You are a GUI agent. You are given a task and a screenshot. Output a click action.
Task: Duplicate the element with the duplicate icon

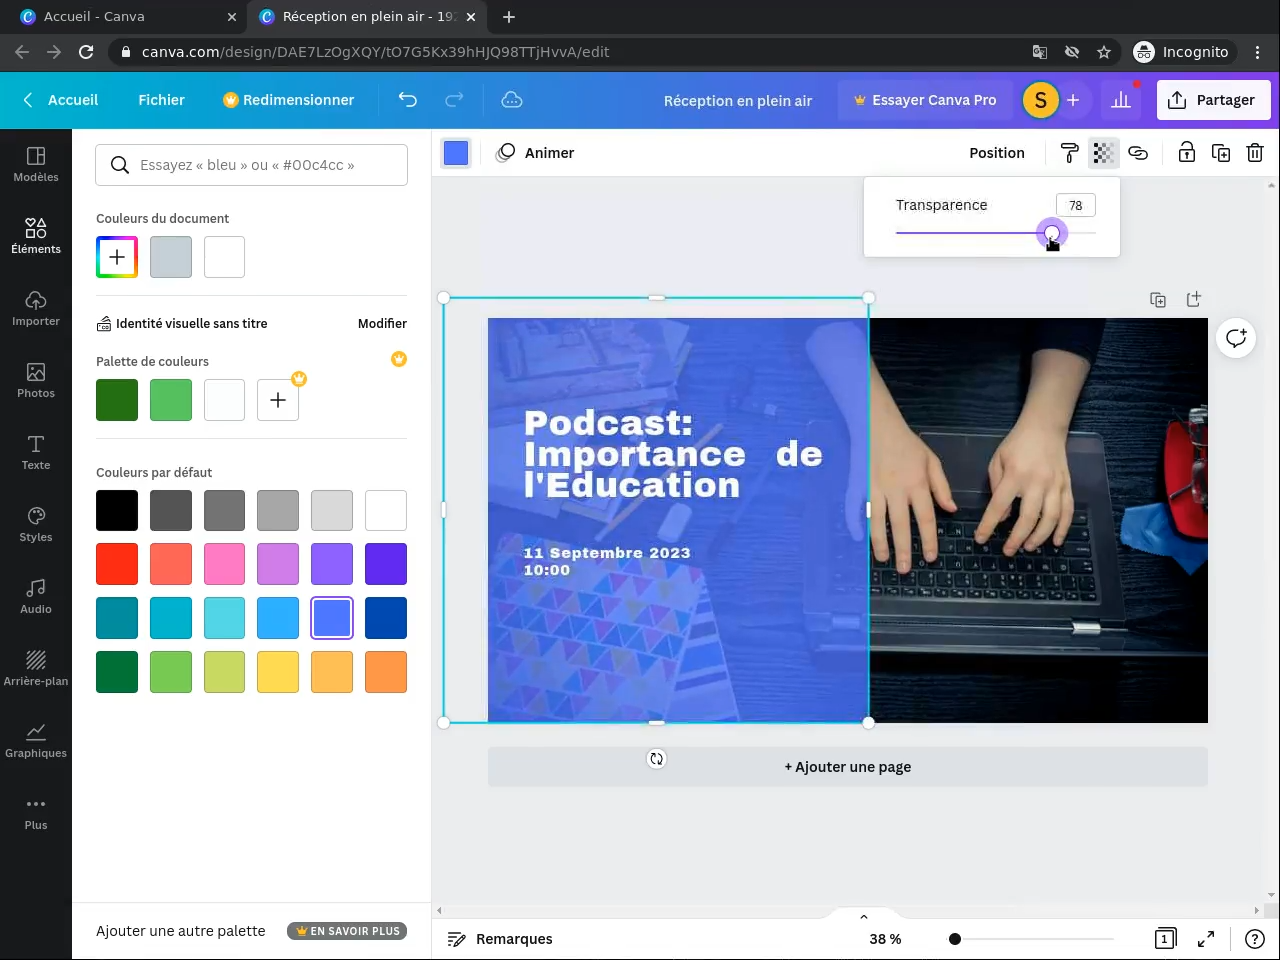tap(1221, 153)
